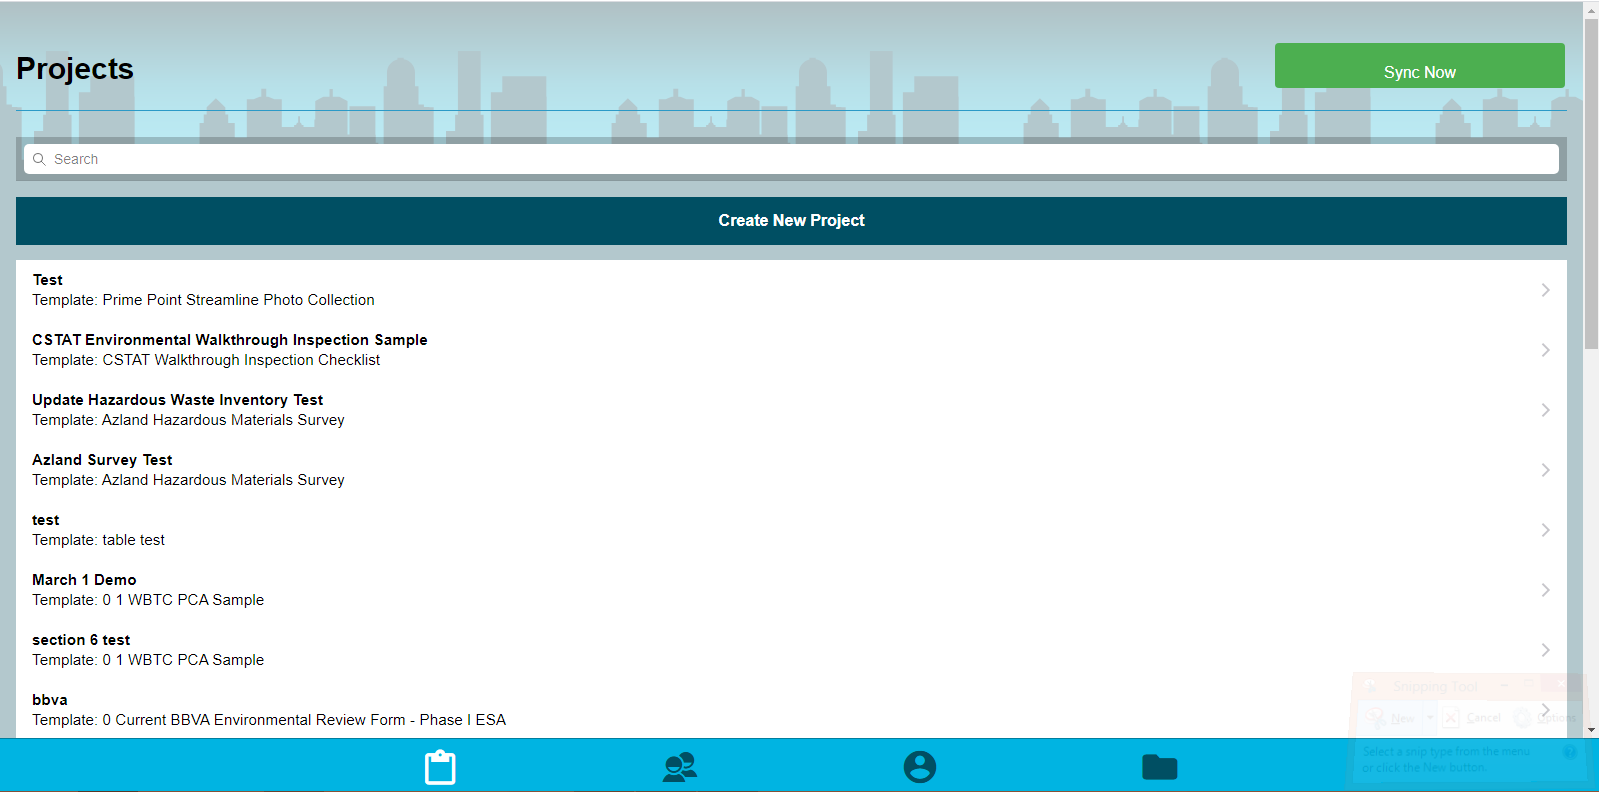Click chevron arrow for section 6 test
The image size is (1599, 792).
click(1545, 650)
